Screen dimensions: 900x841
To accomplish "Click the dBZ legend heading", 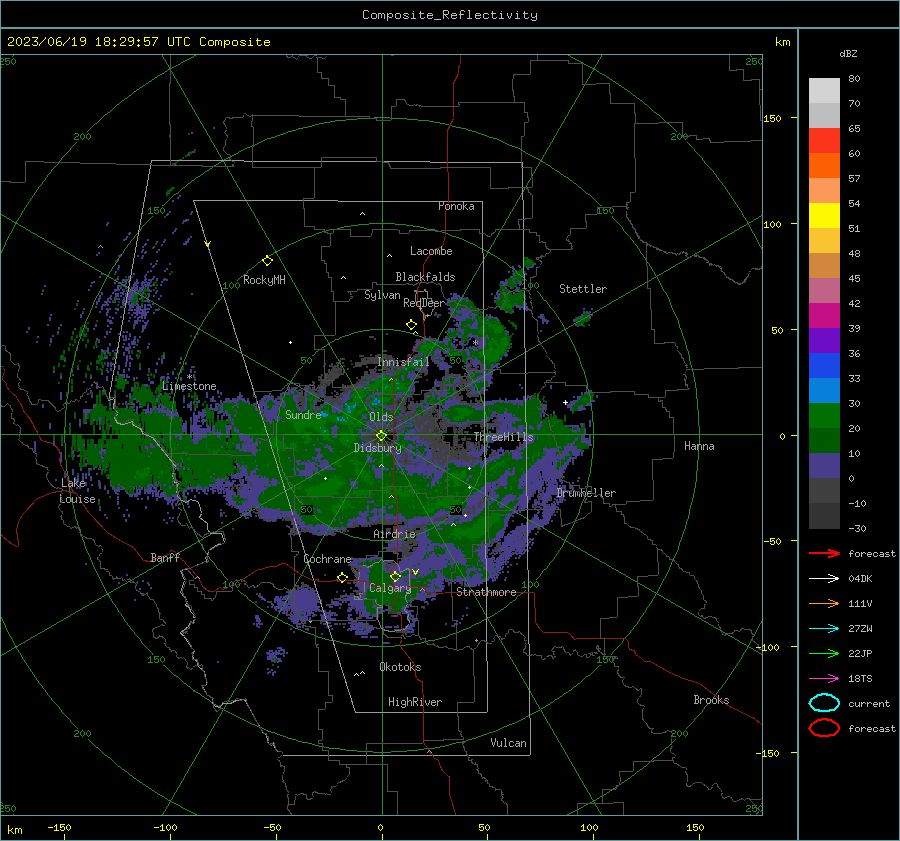I will click(848, 53).
